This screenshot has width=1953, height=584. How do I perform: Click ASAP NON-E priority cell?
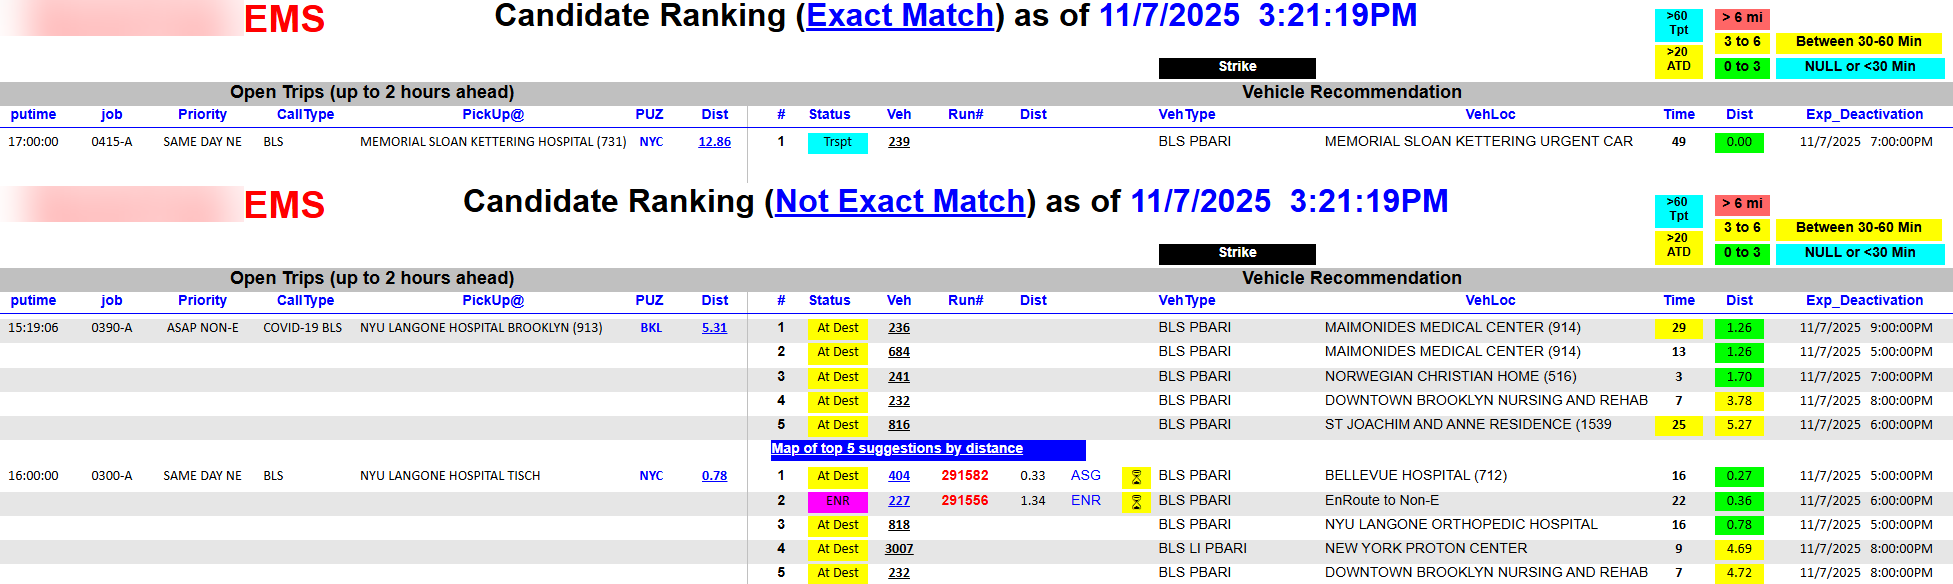[x=203, y=328]
